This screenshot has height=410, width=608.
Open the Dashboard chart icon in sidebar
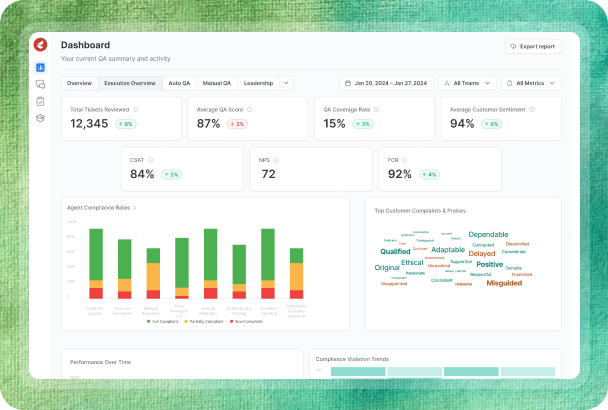coord(40,68)
